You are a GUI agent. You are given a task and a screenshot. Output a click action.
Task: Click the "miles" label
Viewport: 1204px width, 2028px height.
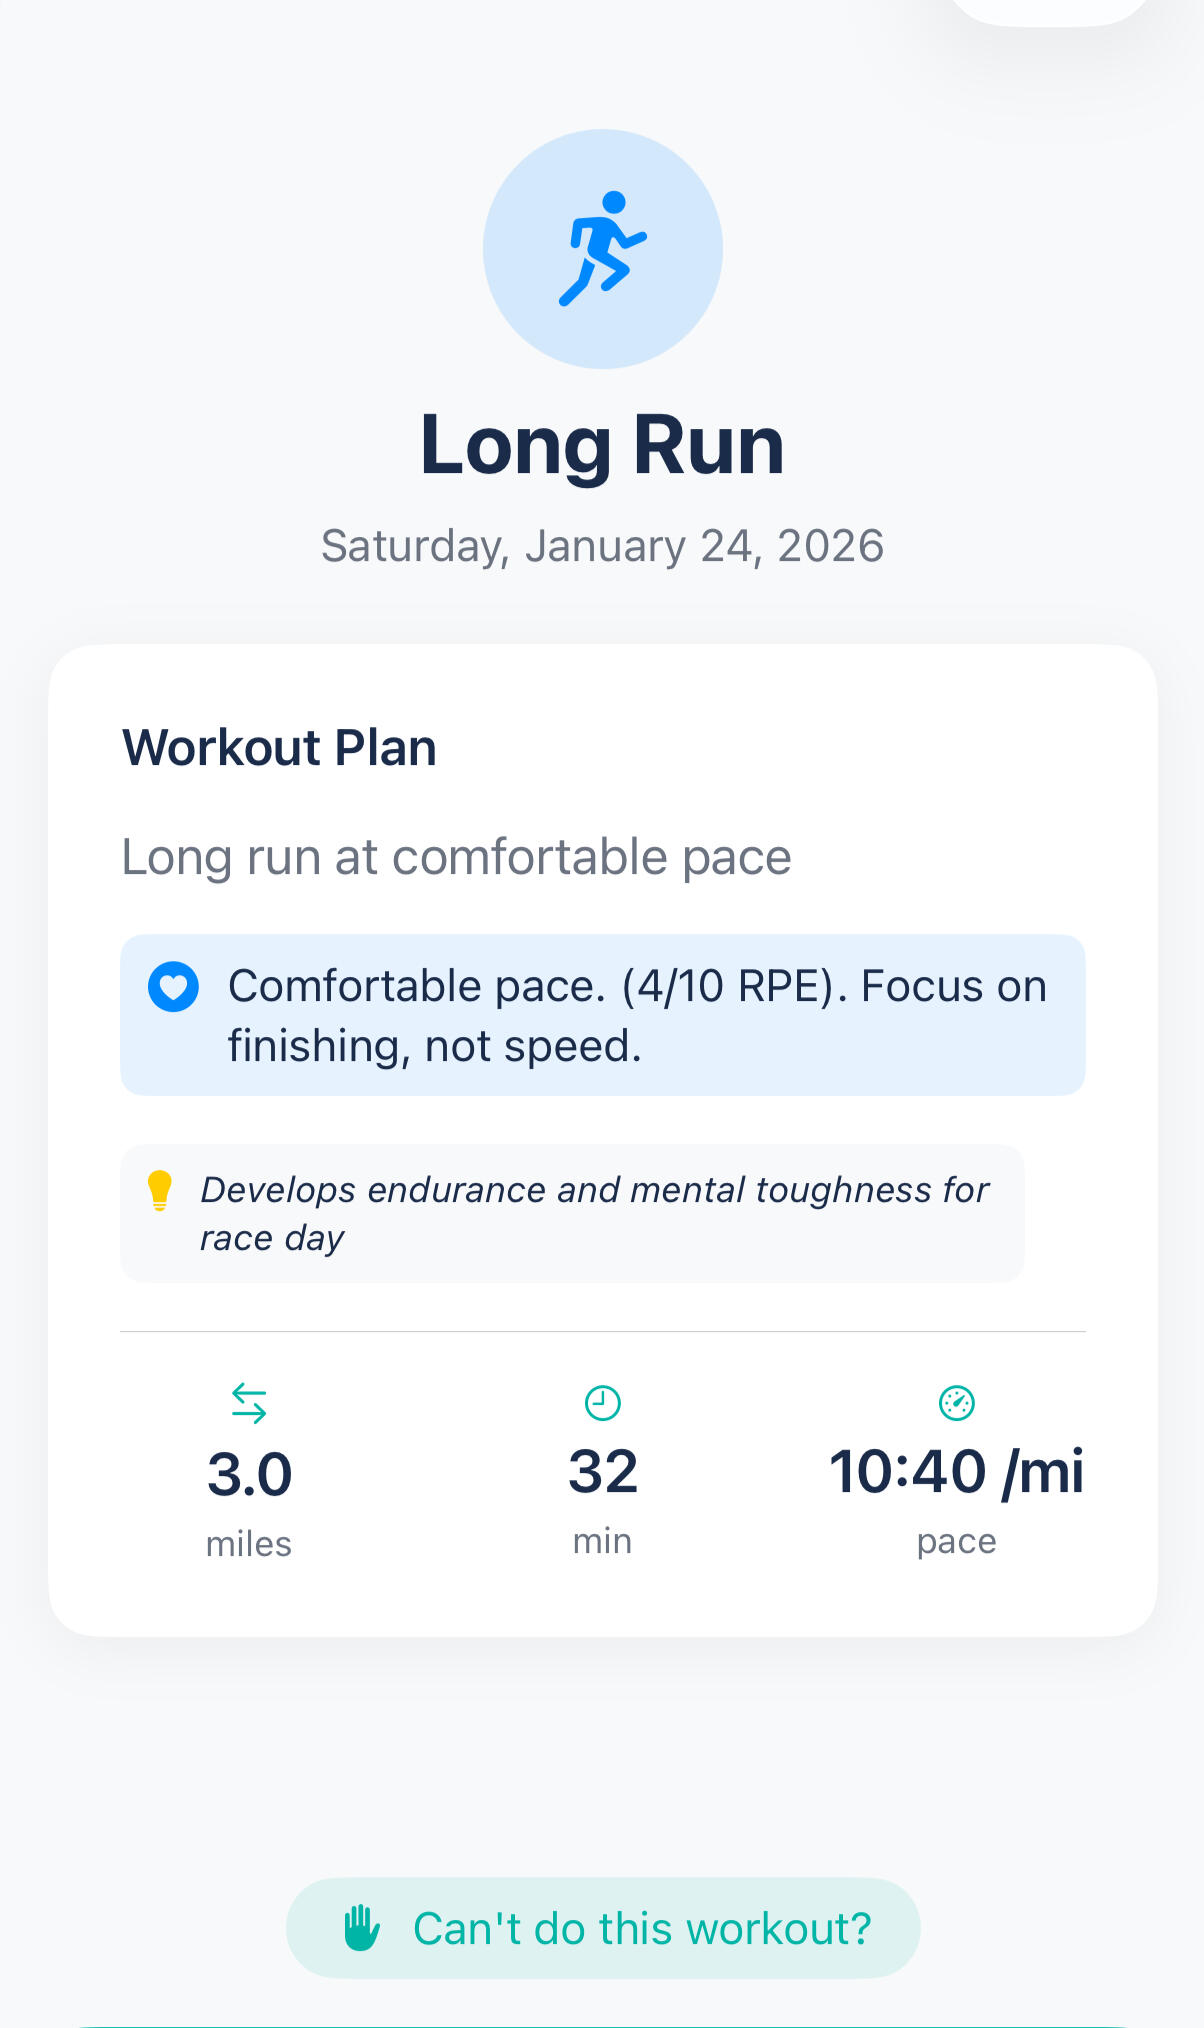(x=249, y=1544)
